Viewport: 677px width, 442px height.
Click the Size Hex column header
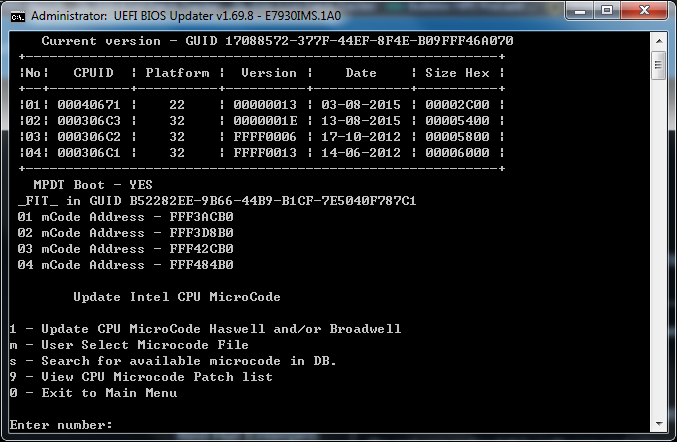click(457, 73)
